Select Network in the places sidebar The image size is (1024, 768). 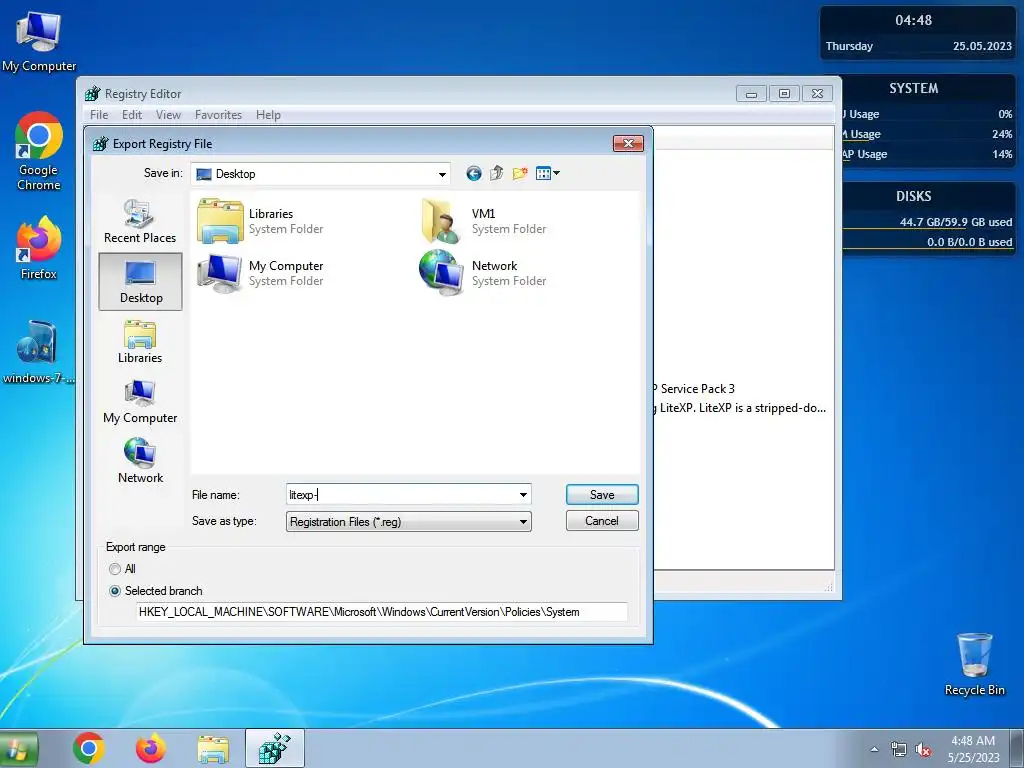coord(140,461)
